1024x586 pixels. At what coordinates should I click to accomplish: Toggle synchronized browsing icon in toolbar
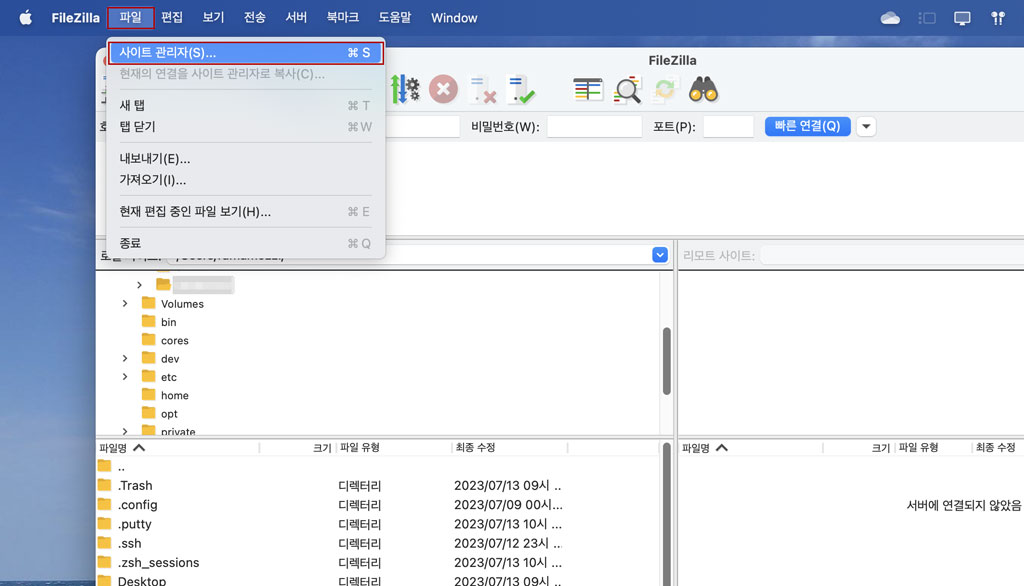[665, 89]
